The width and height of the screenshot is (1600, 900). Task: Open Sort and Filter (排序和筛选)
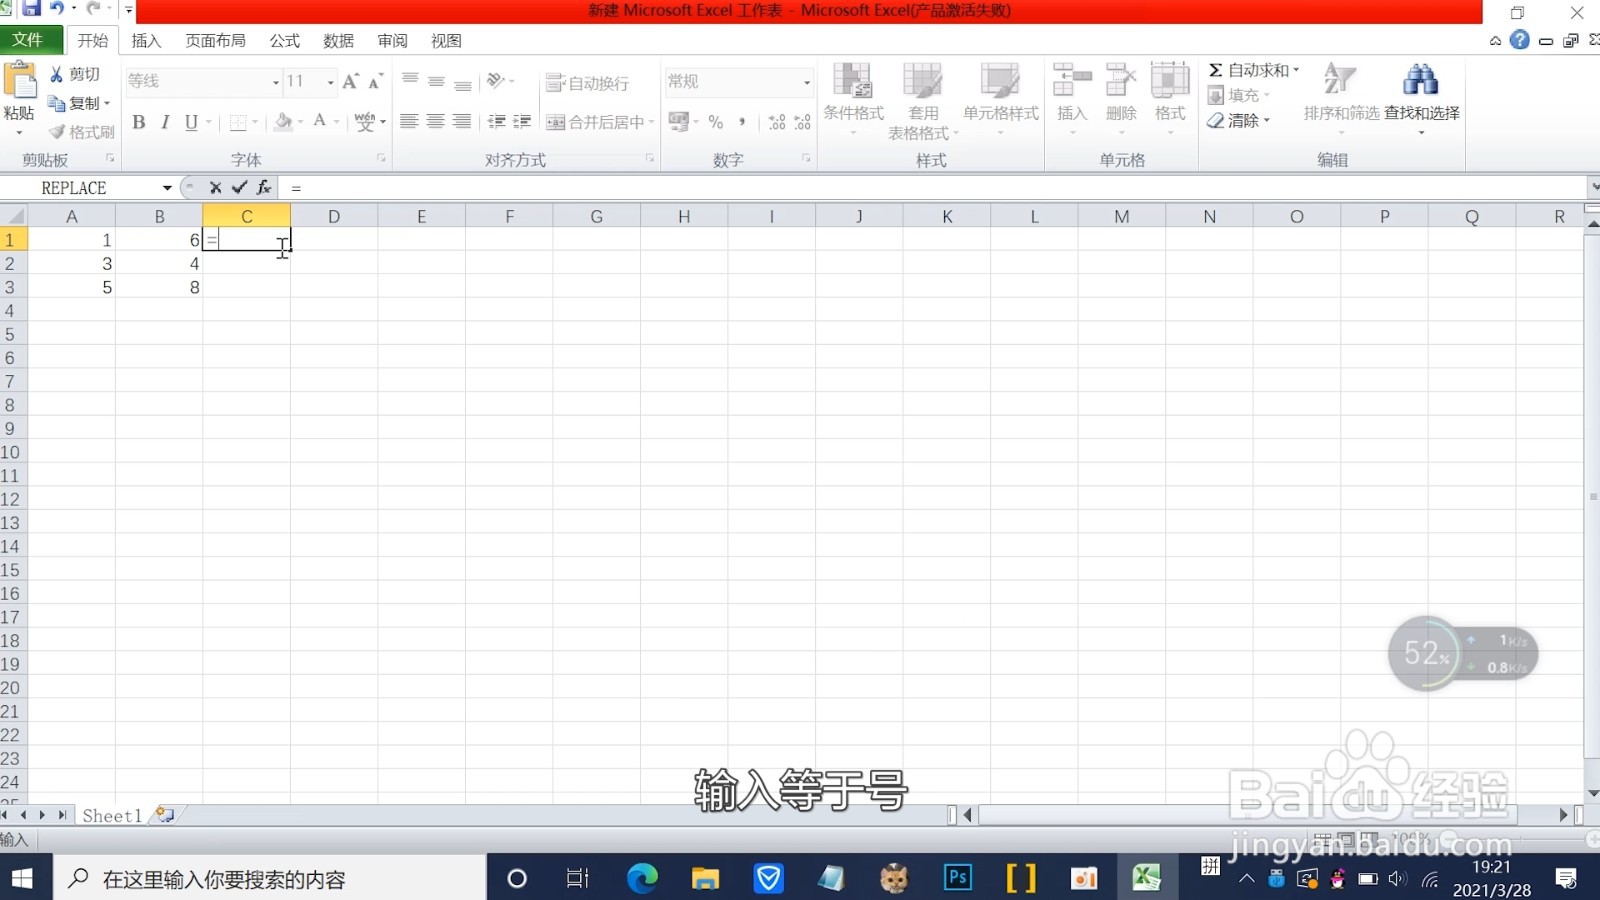tap(1341, 97)
